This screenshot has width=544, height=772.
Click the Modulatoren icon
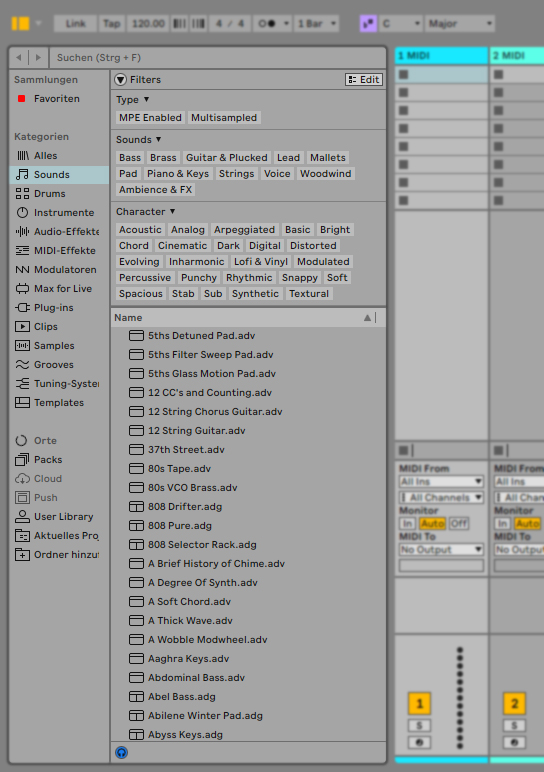(x=22, y=270)
